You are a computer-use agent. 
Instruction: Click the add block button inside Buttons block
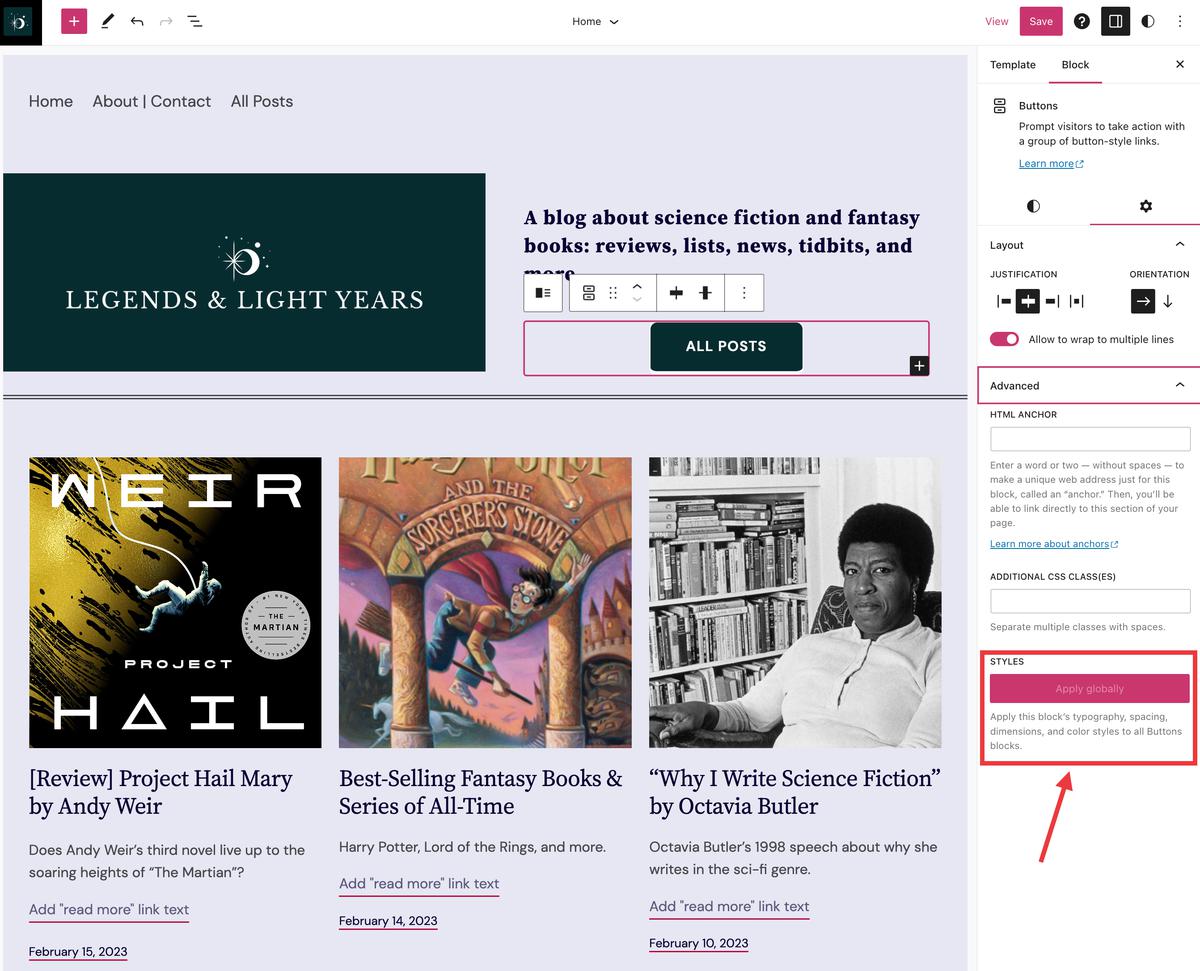coord(919,366)
